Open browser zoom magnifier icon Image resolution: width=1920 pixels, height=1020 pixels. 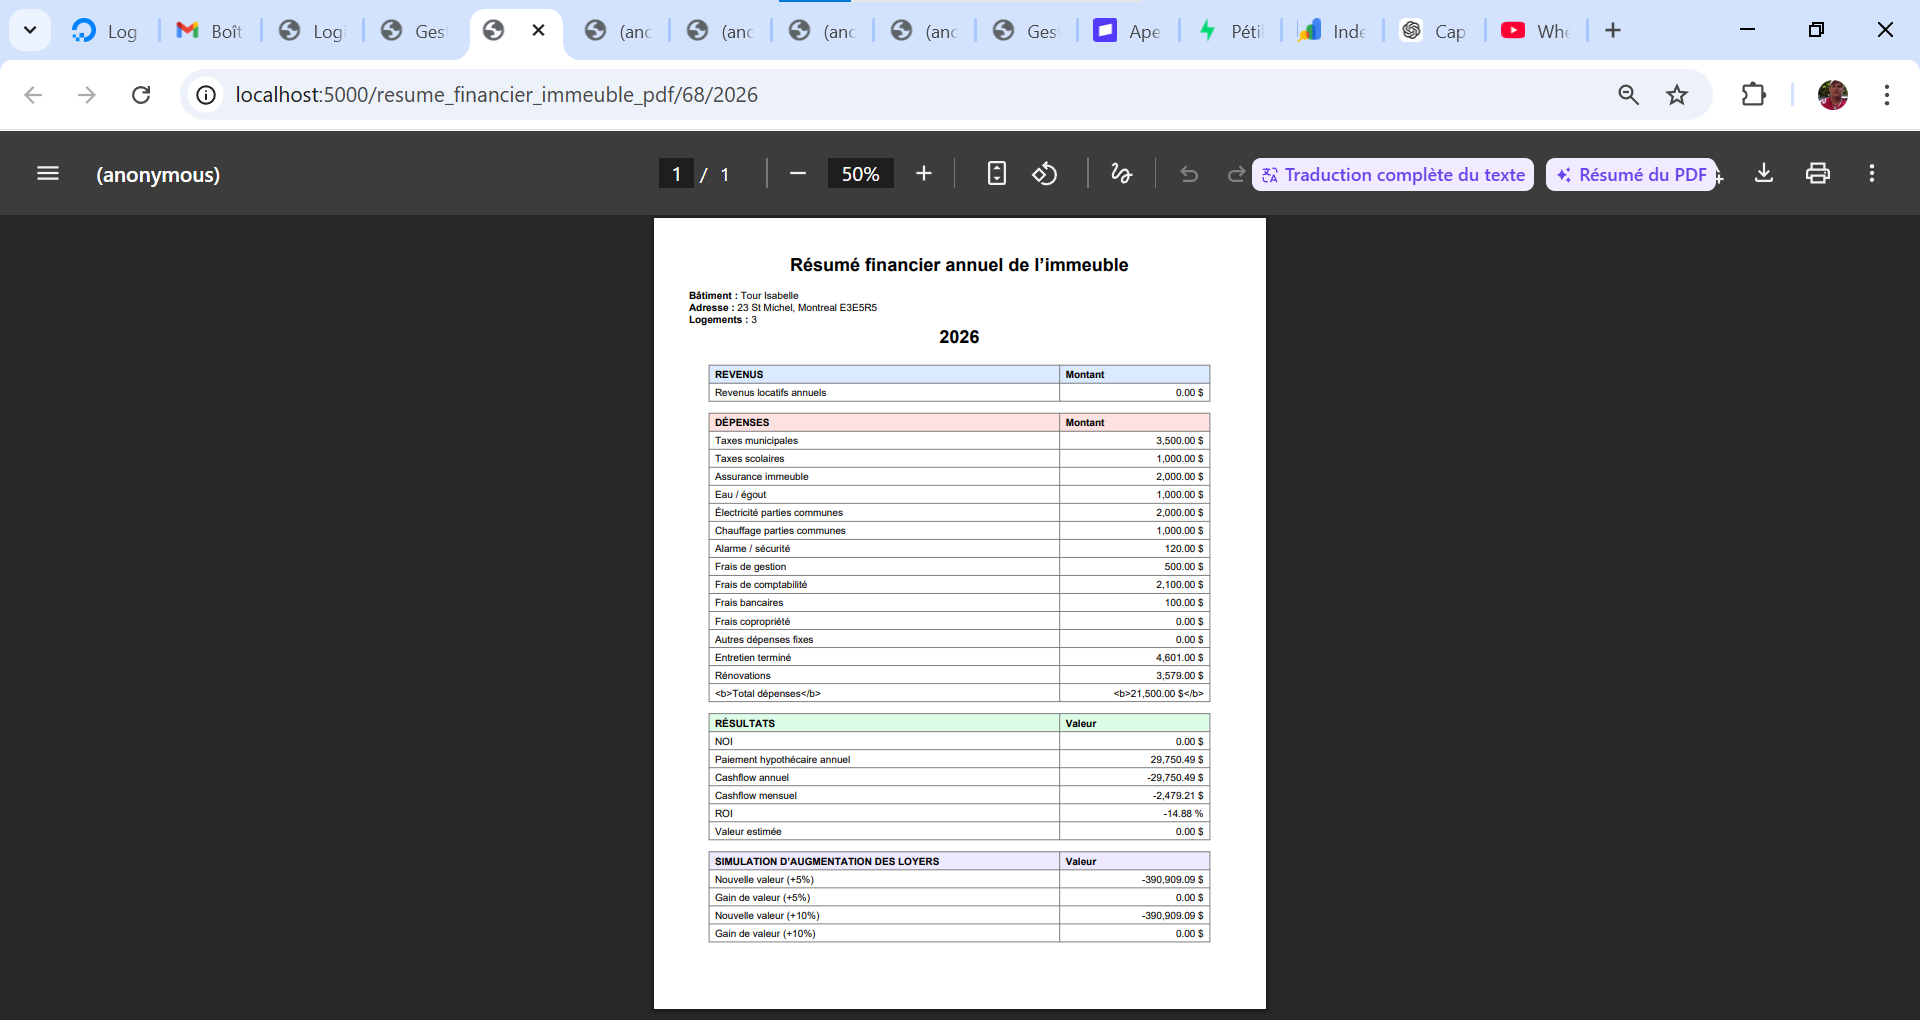(1628, 95)
